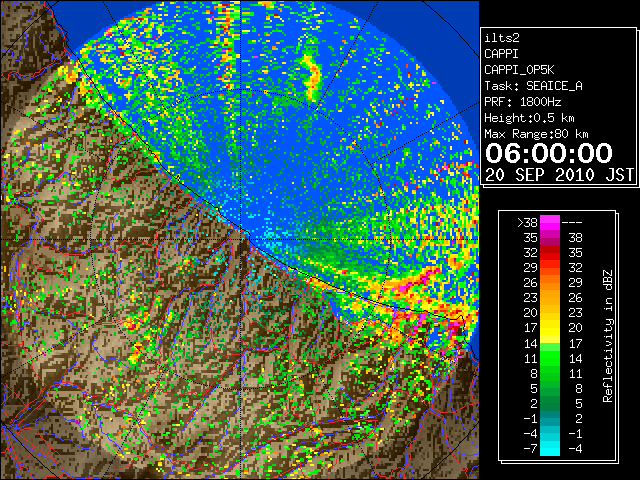Pick the bright green band beside 11 label
Viewport: 640px width, 480px height.
tap(550, 358)
